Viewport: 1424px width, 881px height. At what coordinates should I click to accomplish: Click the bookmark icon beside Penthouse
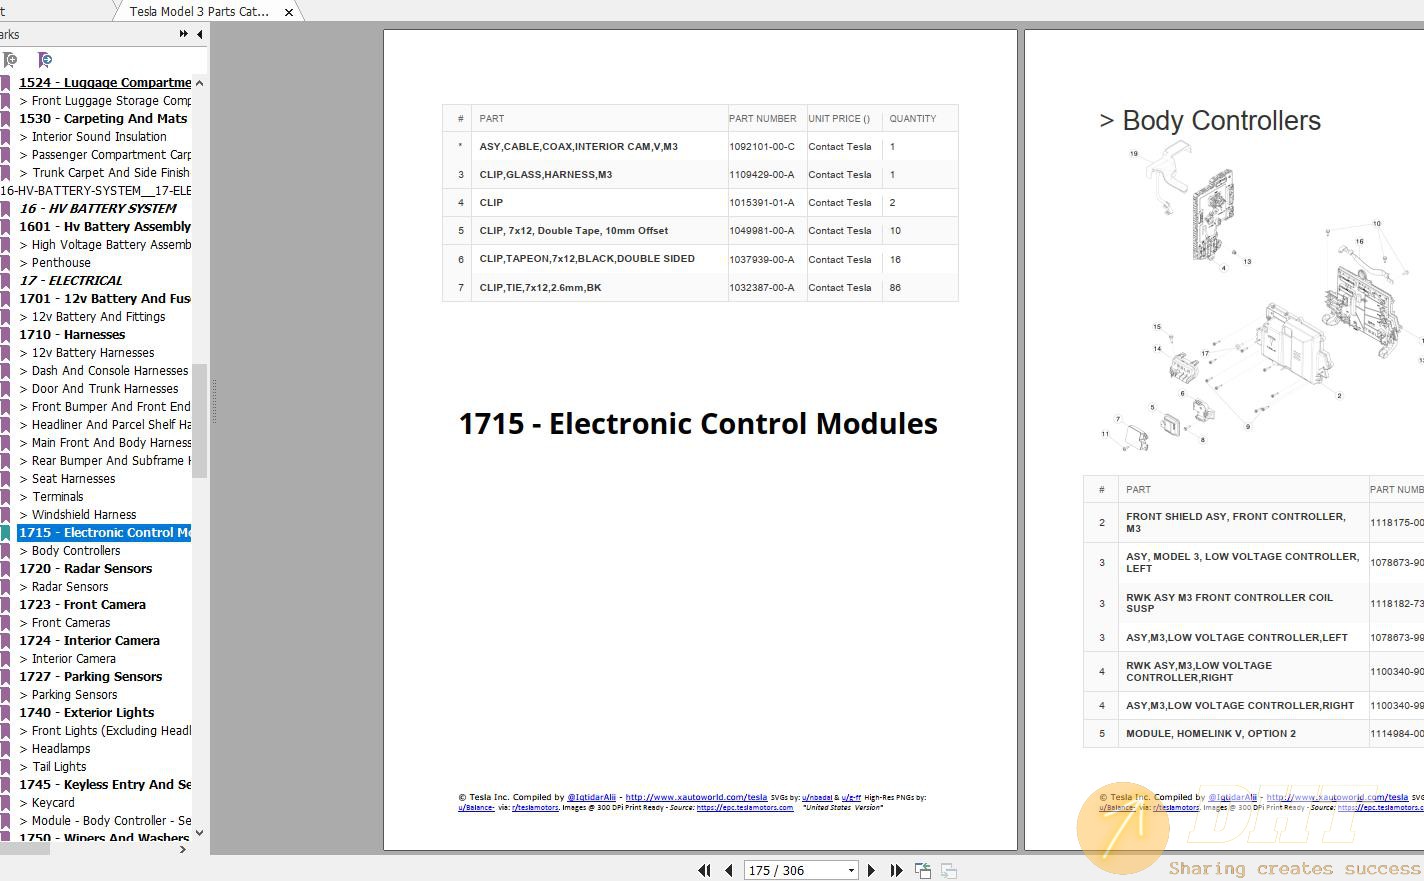5,263
